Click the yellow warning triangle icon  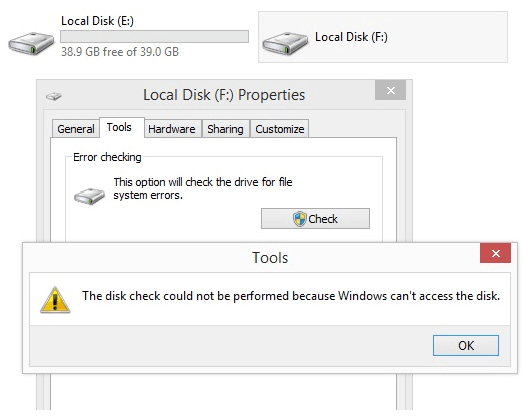[55, 300]
